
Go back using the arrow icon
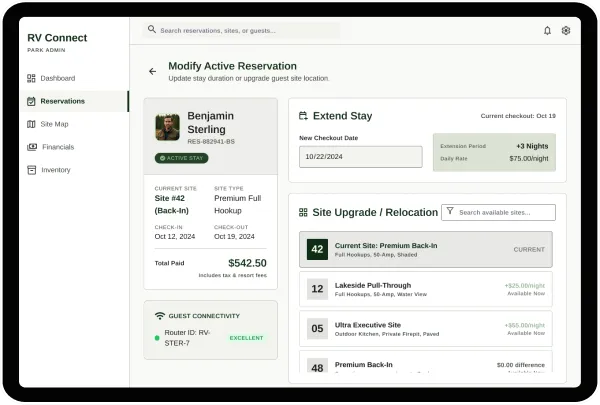152,71
